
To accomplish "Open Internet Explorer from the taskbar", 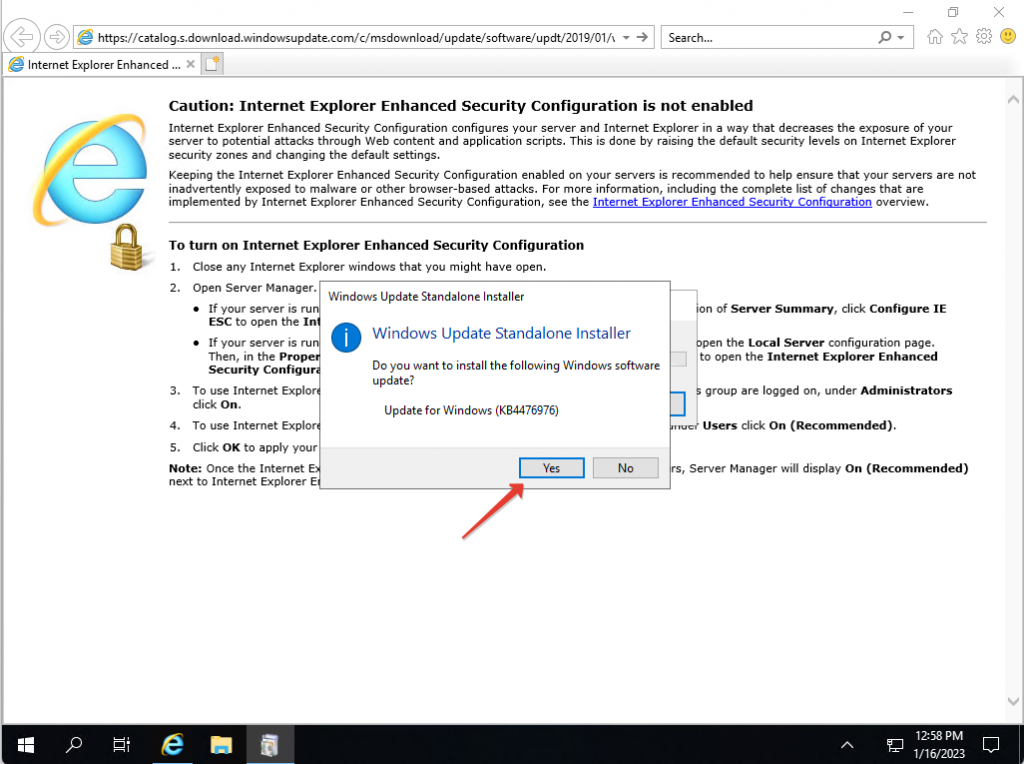I will (x=172, y=744).
